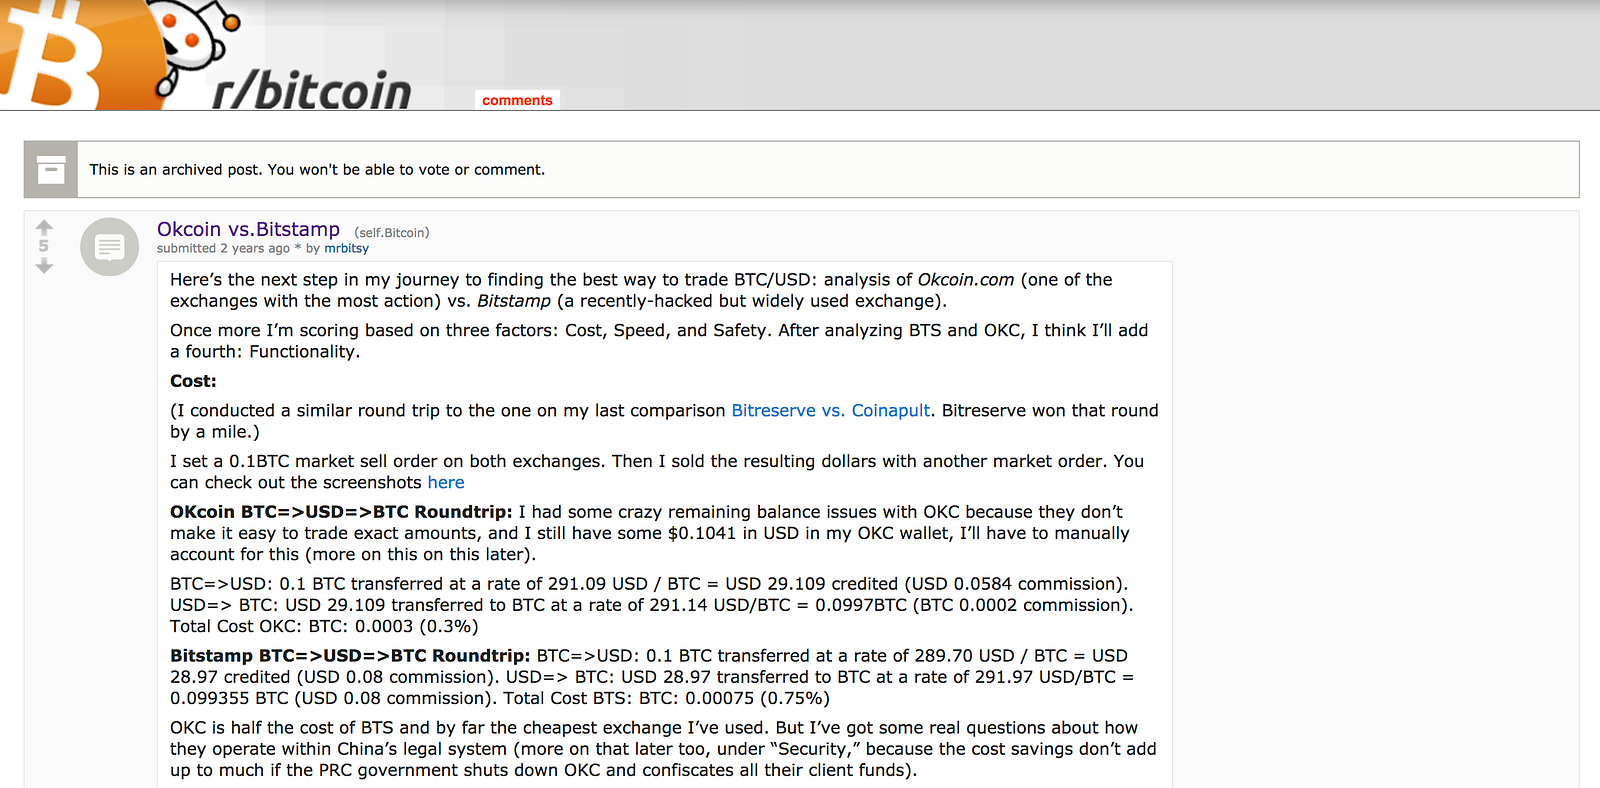Click the 'submitted 2 years ago' timestamp

coord(223,249)
